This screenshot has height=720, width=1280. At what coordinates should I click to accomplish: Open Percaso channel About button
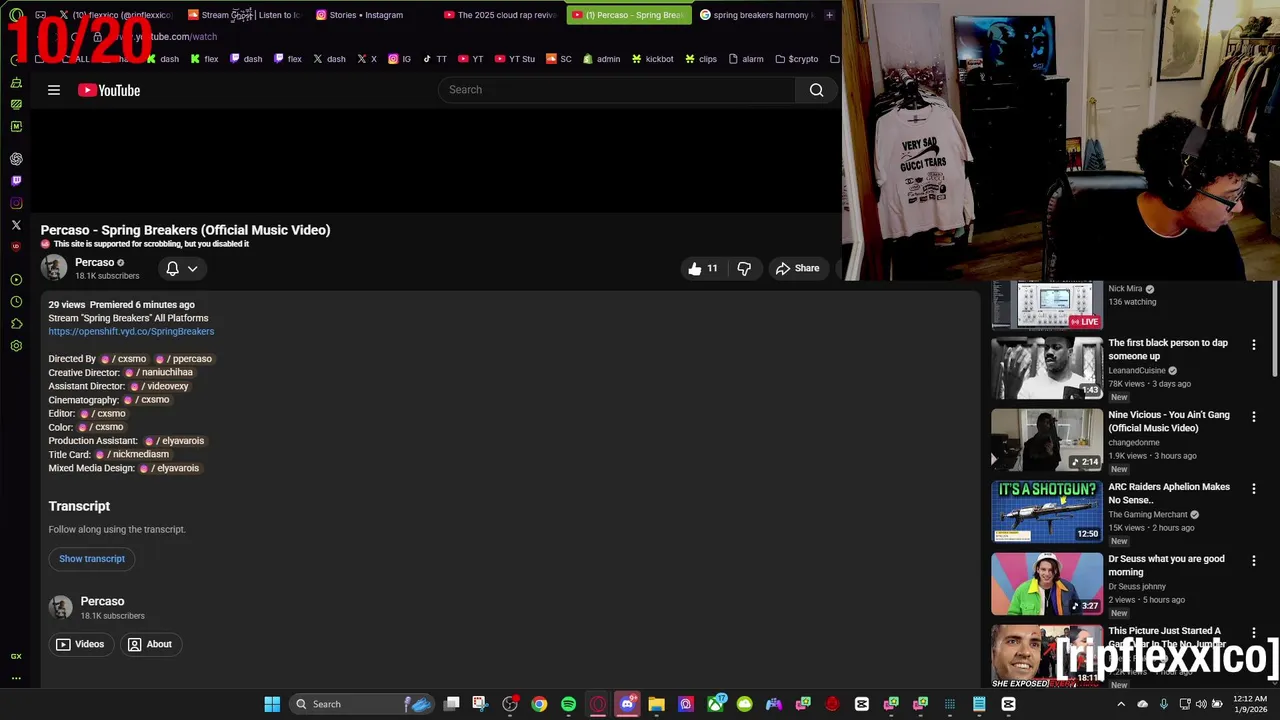click(x=150, y=644)
